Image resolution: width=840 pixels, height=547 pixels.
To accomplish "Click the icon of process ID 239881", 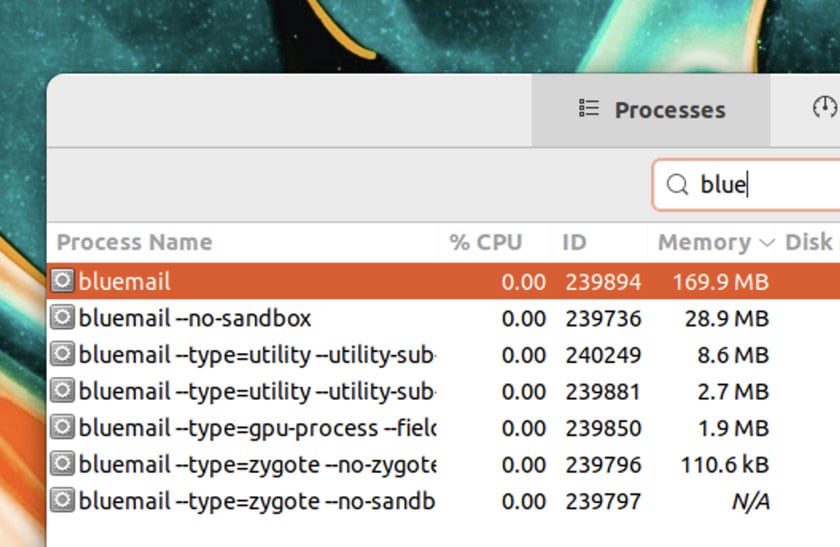I will click(x=62, y=391).
